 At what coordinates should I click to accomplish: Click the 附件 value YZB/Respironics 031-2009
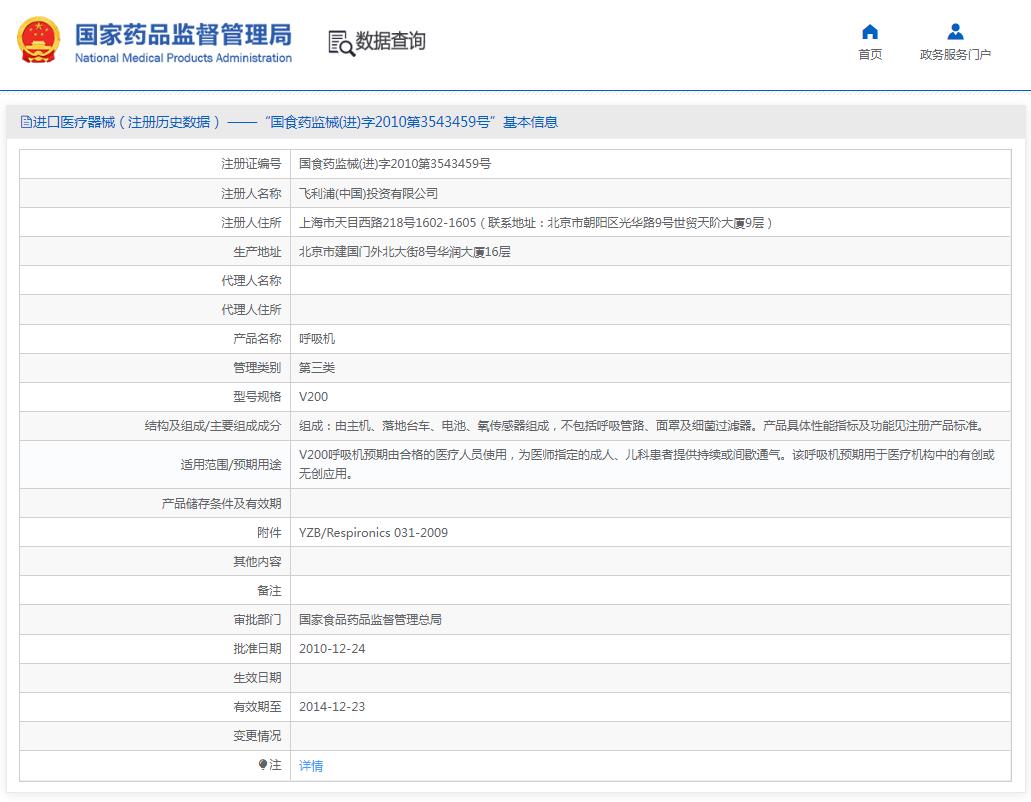pyautogui.click(x=373, y=532)
